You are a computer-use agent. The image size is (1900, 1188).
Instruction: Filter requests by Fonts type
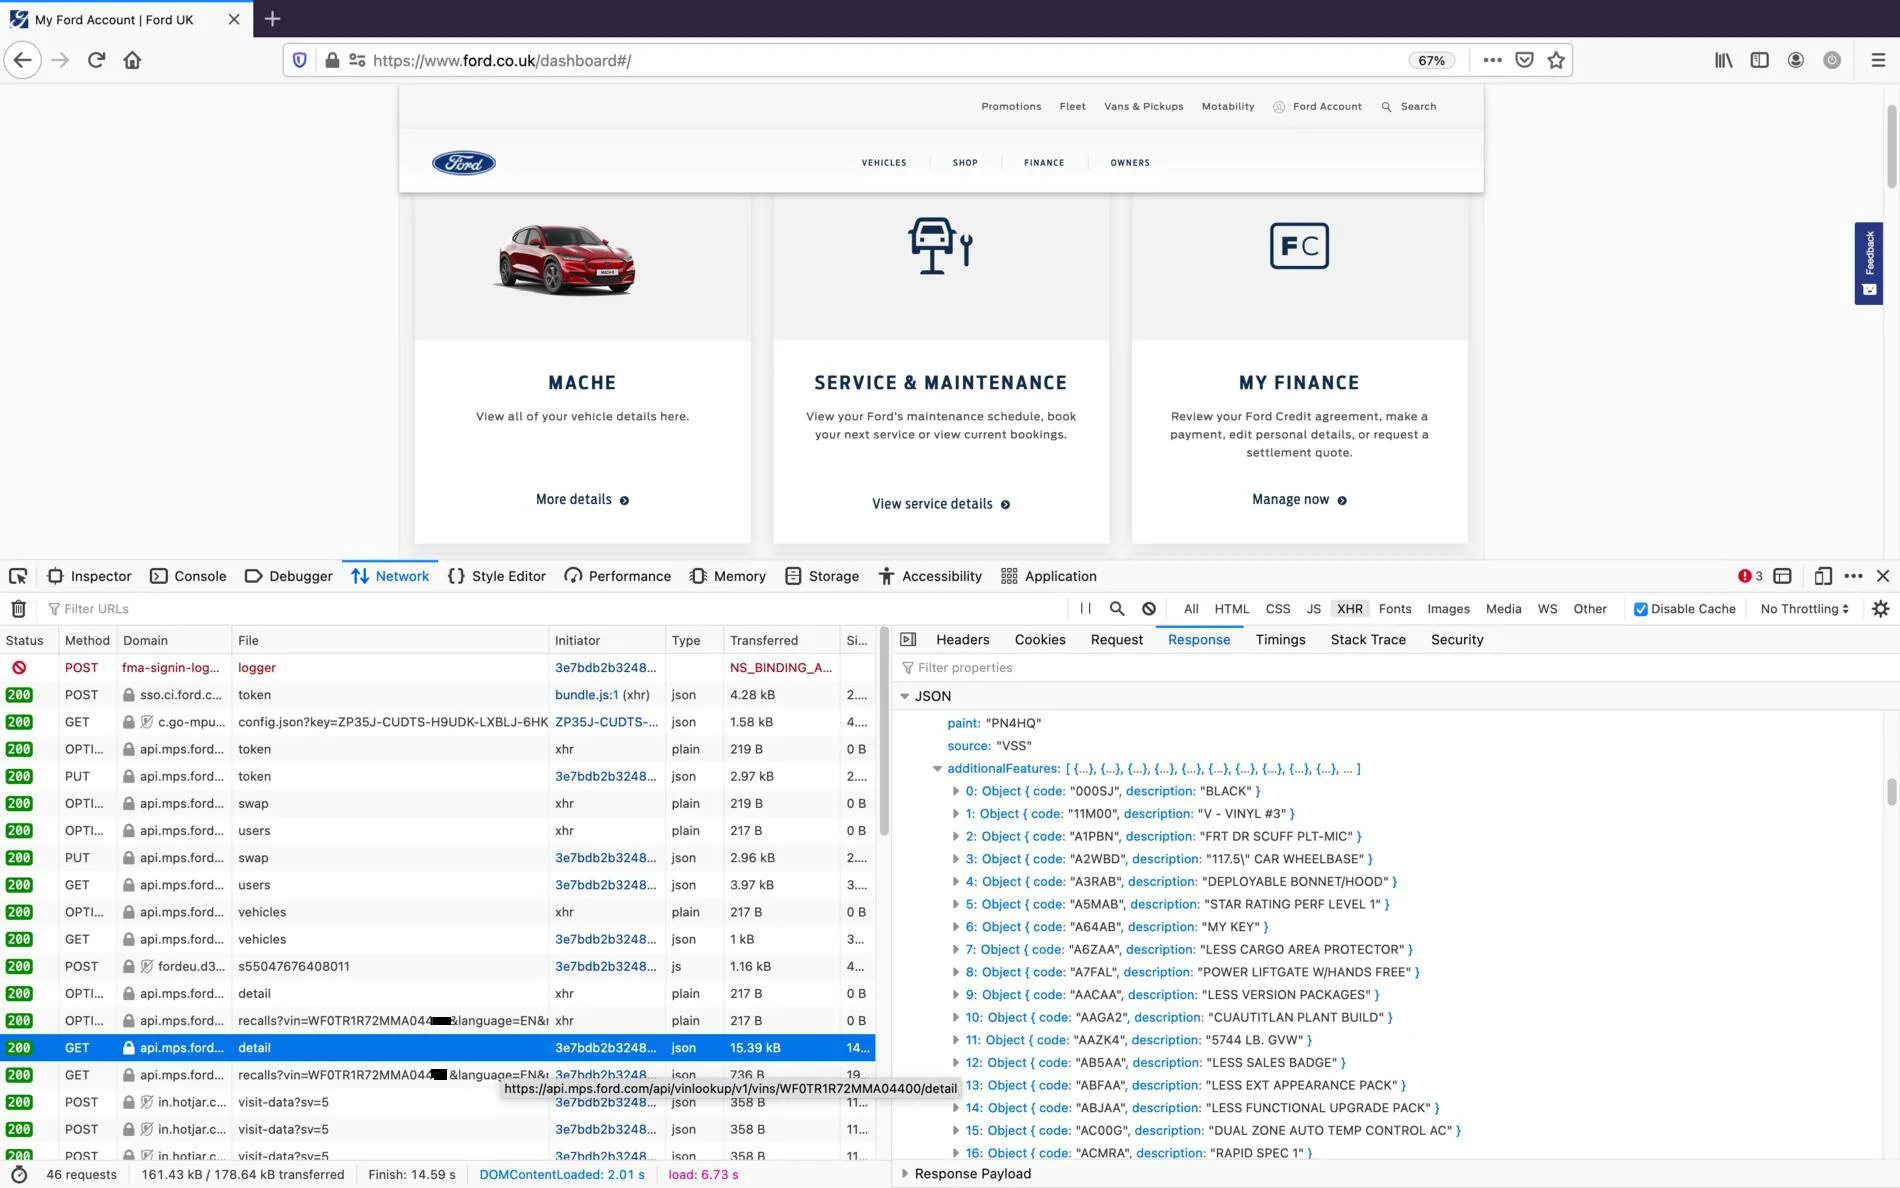click(1394, 608)
